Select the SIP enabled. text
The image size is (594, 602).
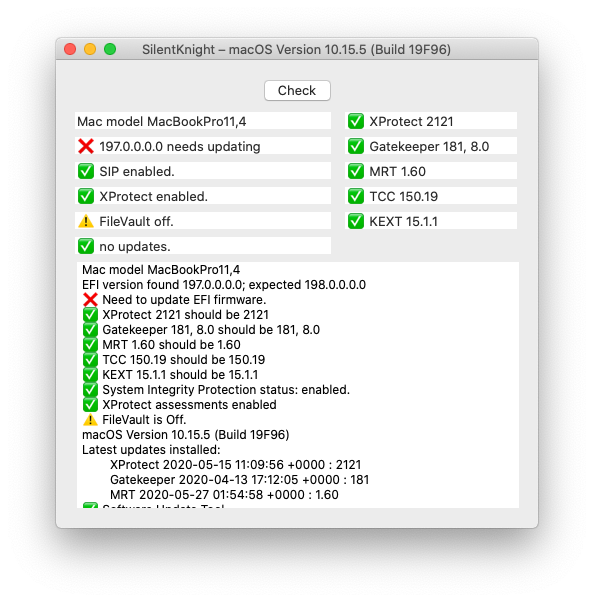(x=137, y=172)
